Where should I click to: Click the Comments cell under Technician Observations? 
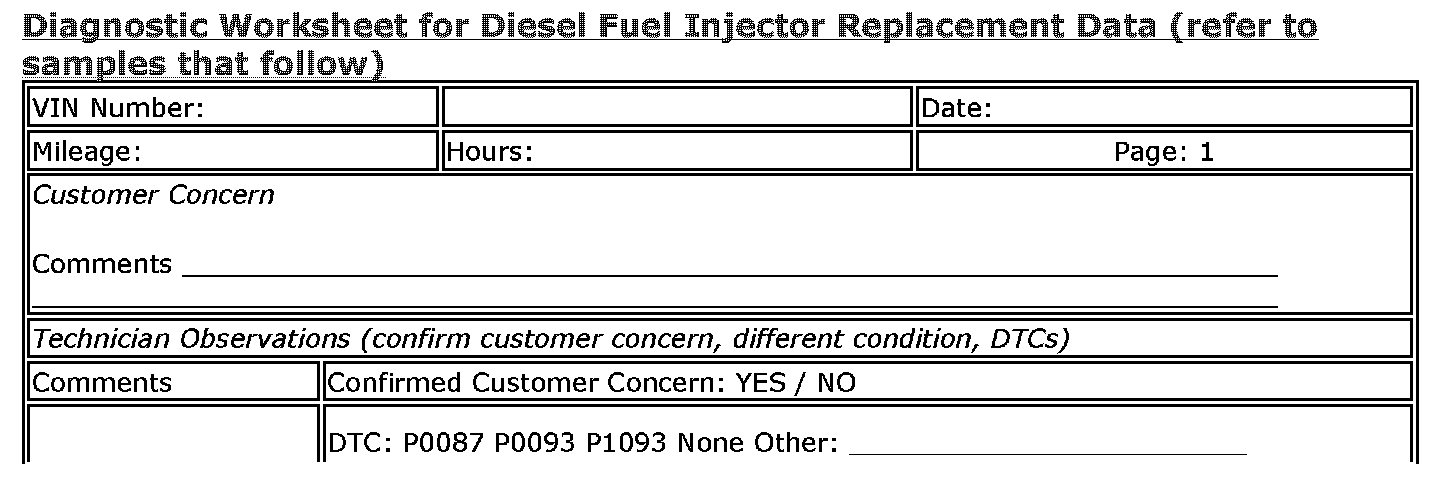pyautogui.click(x=172, y=383)
